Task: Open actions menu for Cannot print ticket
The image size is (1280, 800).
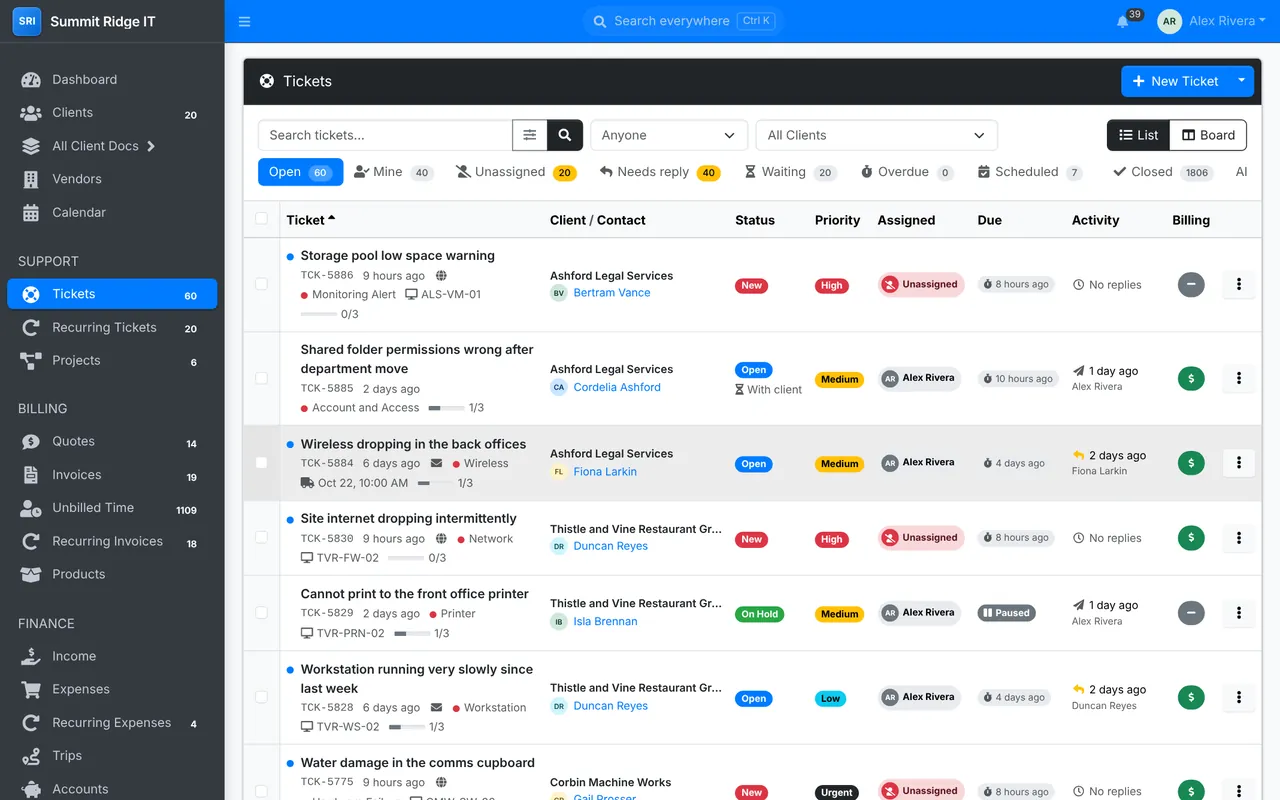Action: pos(1239,613)
